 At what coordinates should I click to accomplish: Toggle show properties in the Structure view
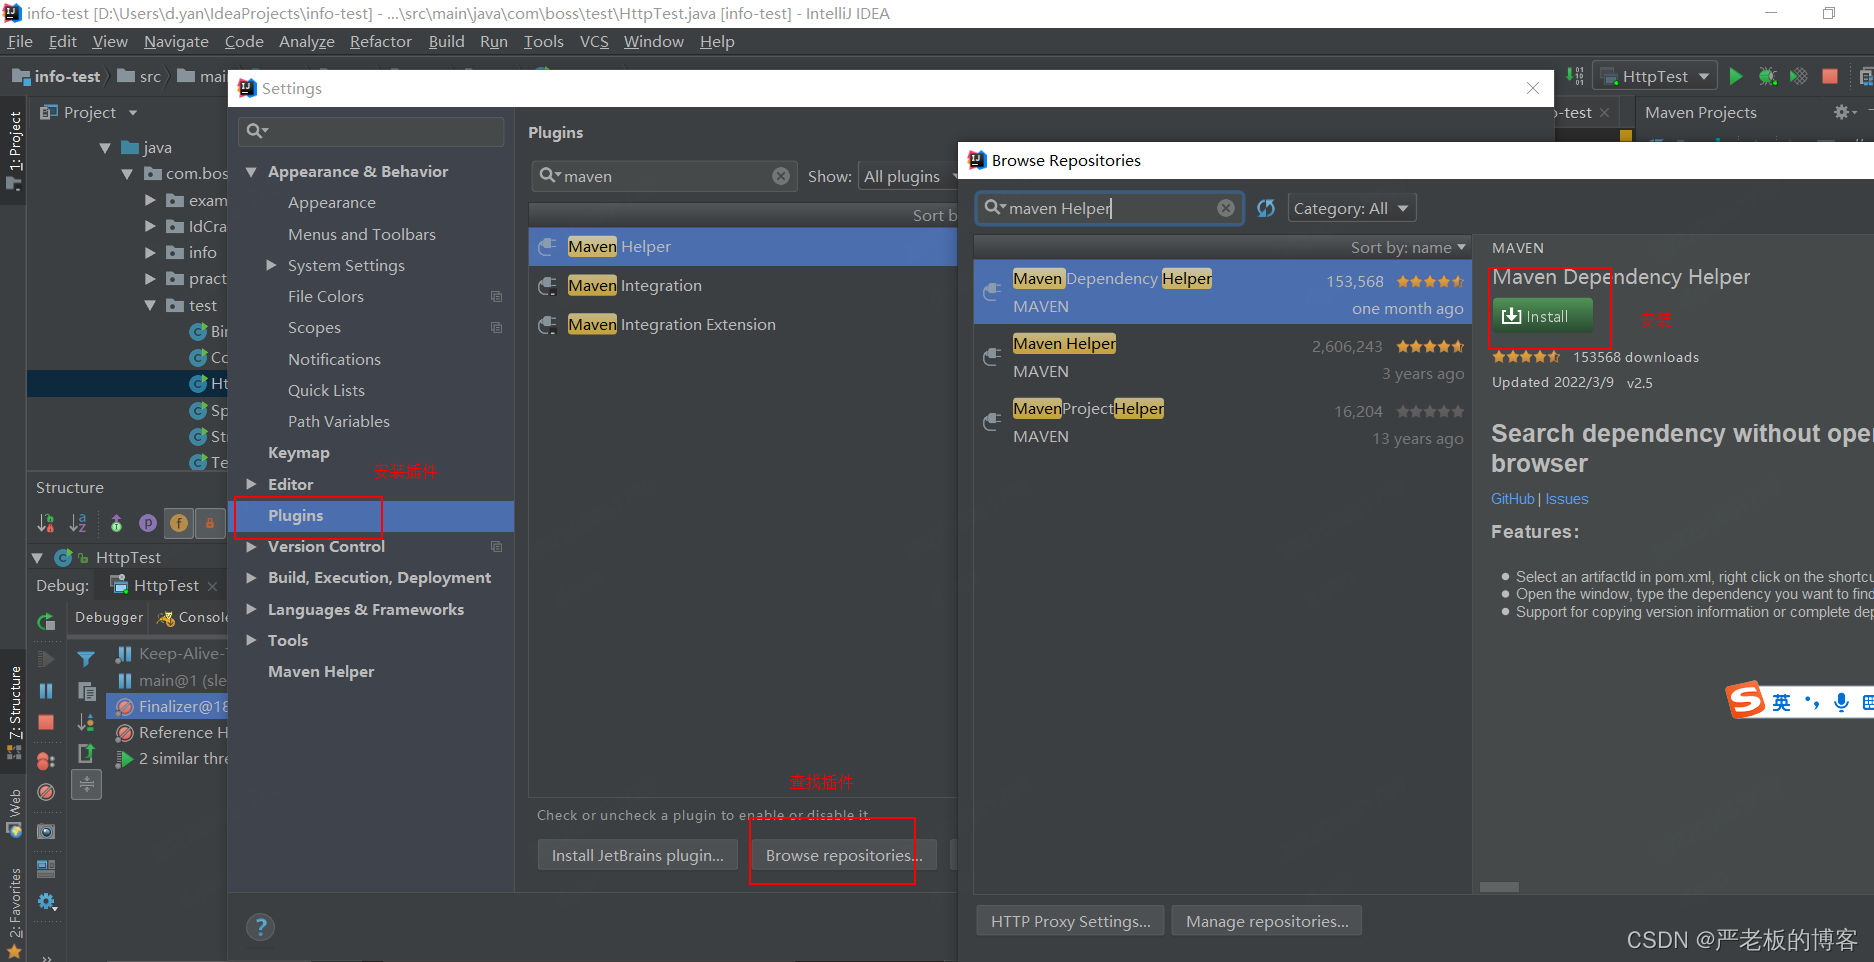[x=147, y=522]
